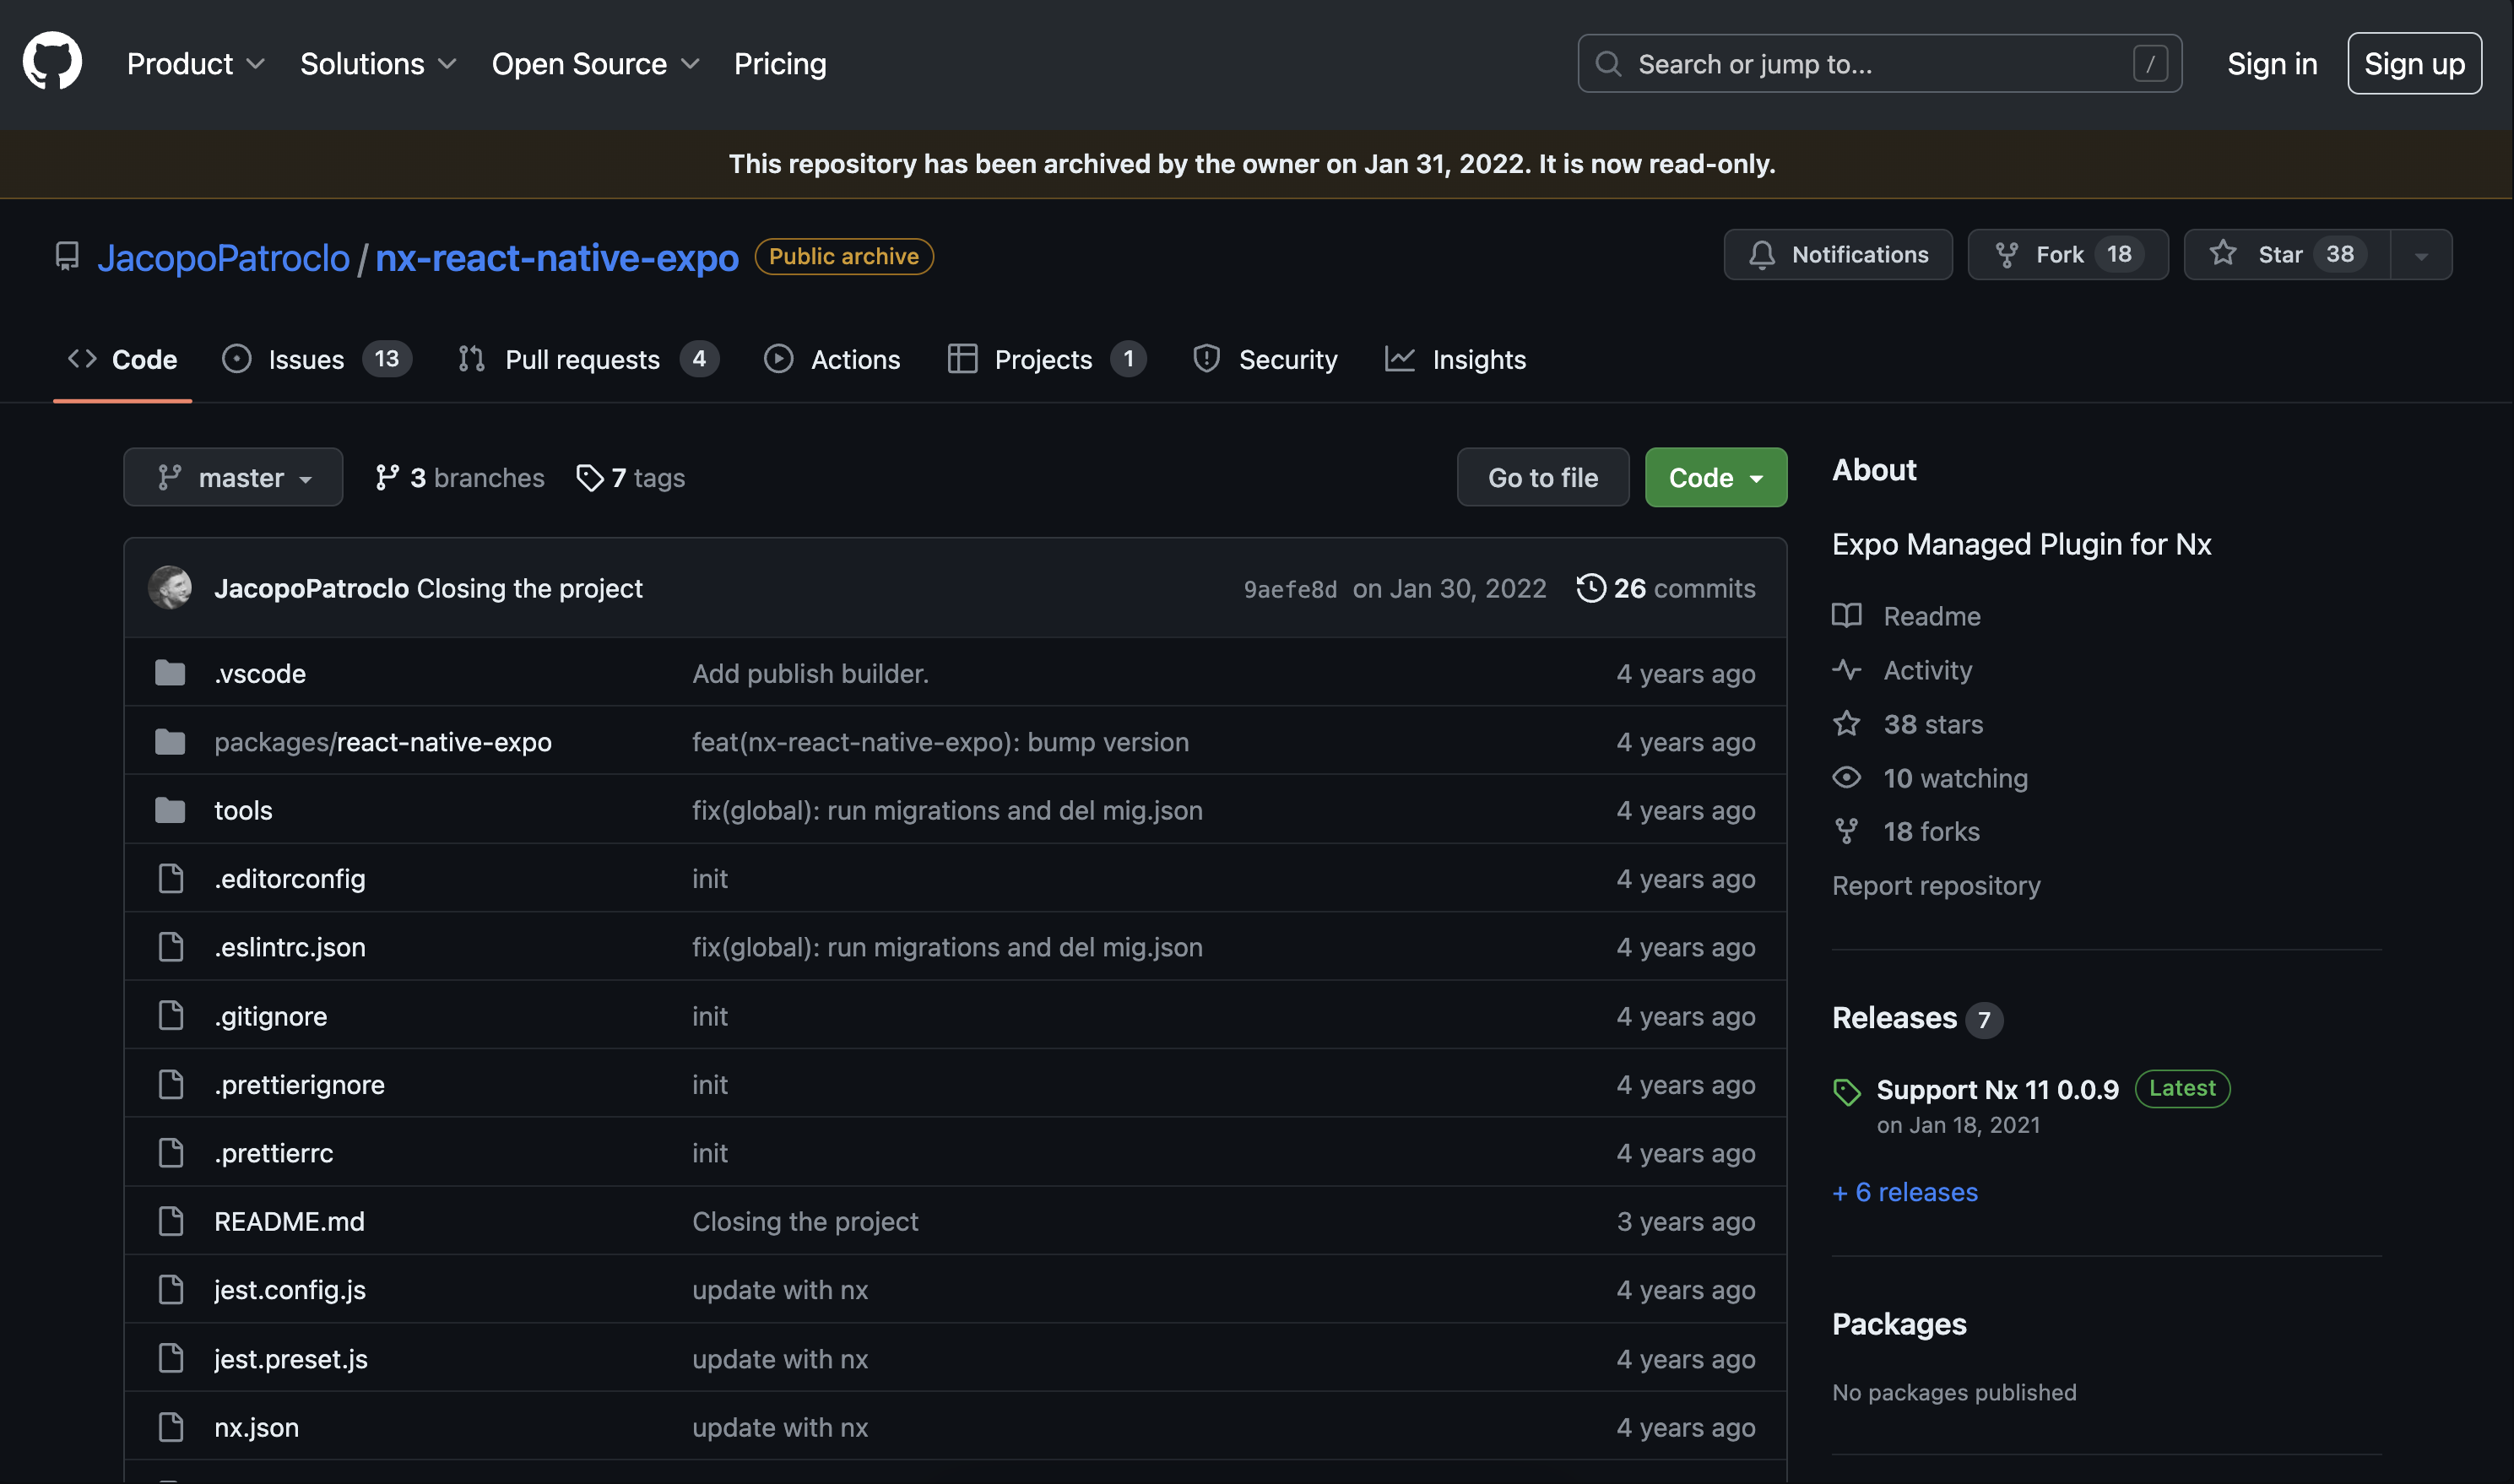The image size is (2514, 1484).
Task: Click the Sign up button
Action: point(2413,64)
